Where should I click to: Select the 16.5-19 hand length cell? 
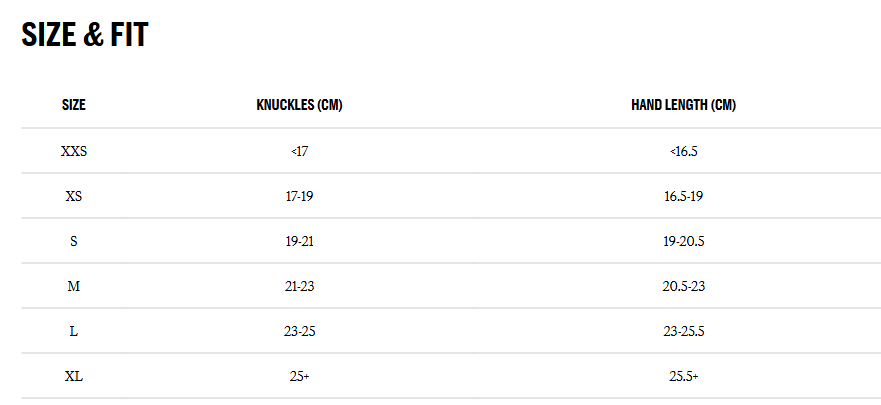coord(683,196)
